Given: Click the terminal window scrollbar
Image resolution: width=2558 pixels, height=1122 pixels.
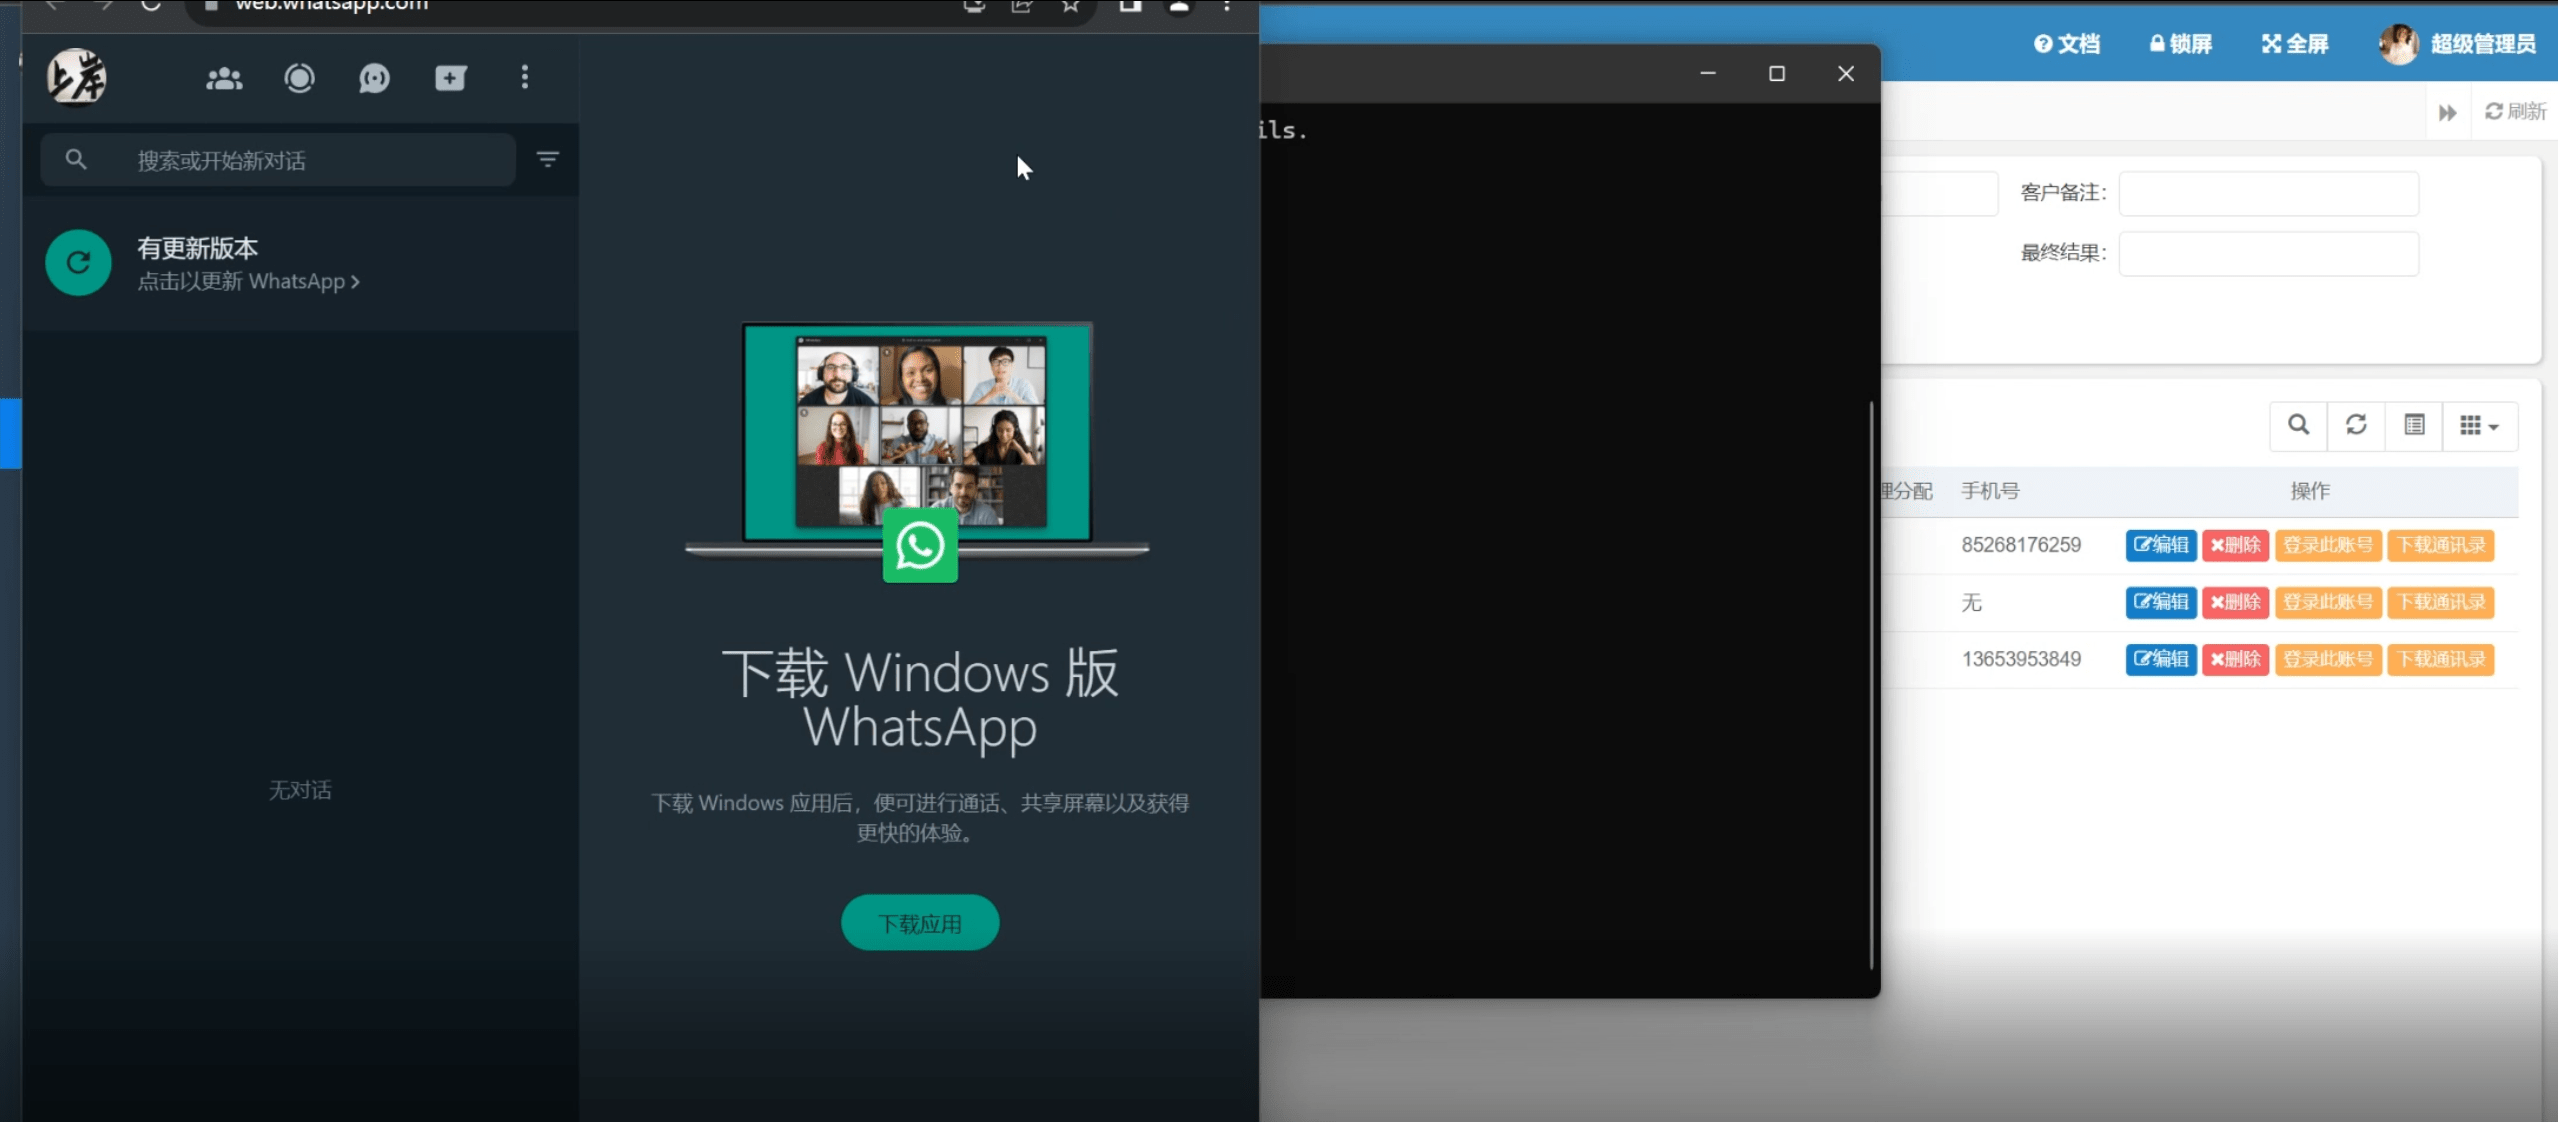Looking at the screenshot, I should (1871, 685).
